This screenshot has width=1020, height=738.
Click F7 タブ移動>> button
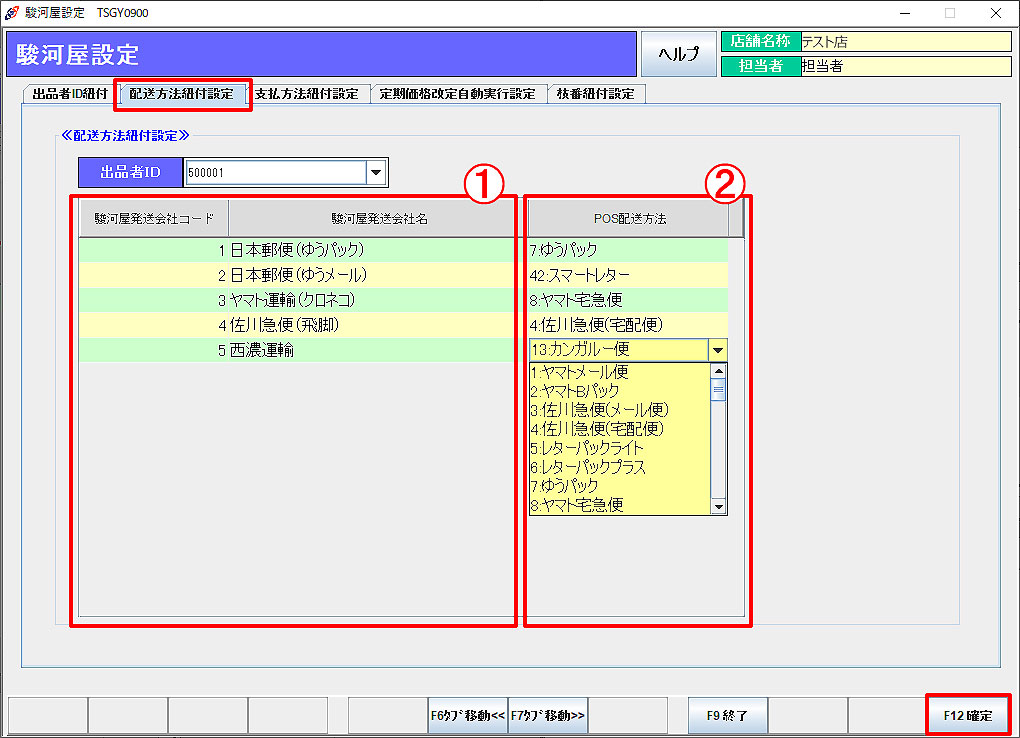[548, 715]
